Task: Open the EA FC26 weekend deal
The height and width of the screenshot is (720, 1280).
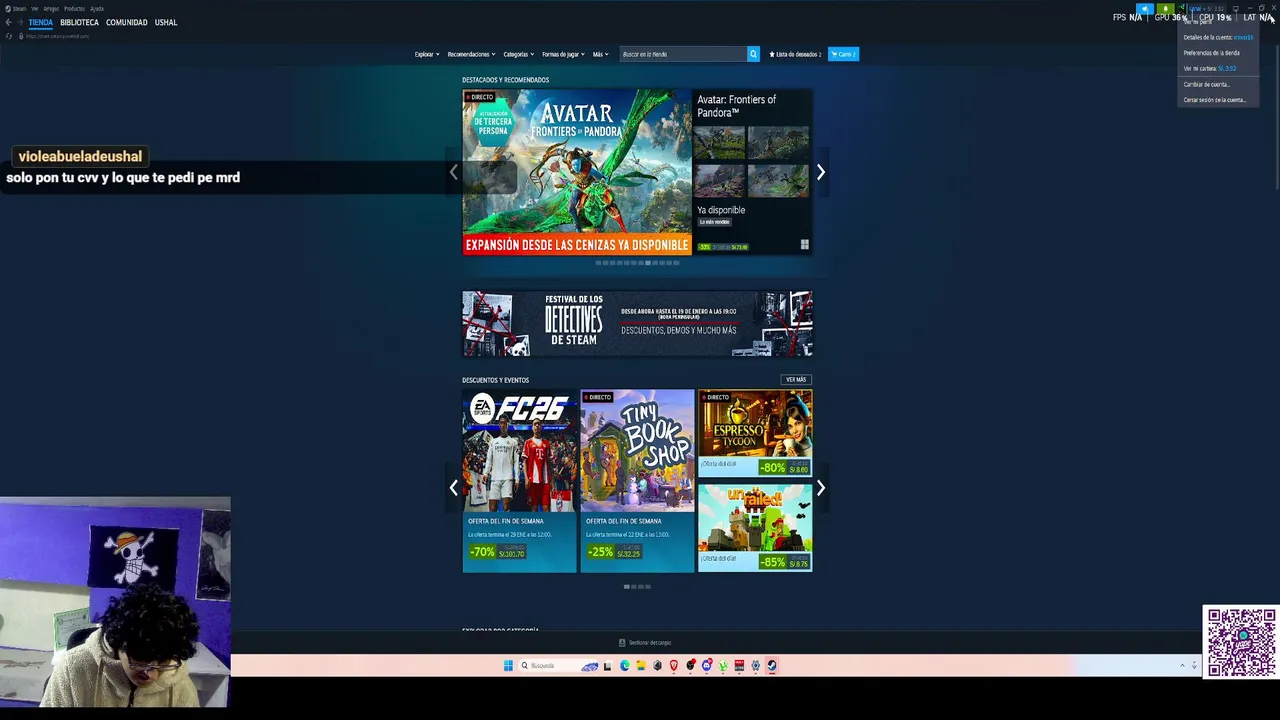Action: [x=519, y=481]
